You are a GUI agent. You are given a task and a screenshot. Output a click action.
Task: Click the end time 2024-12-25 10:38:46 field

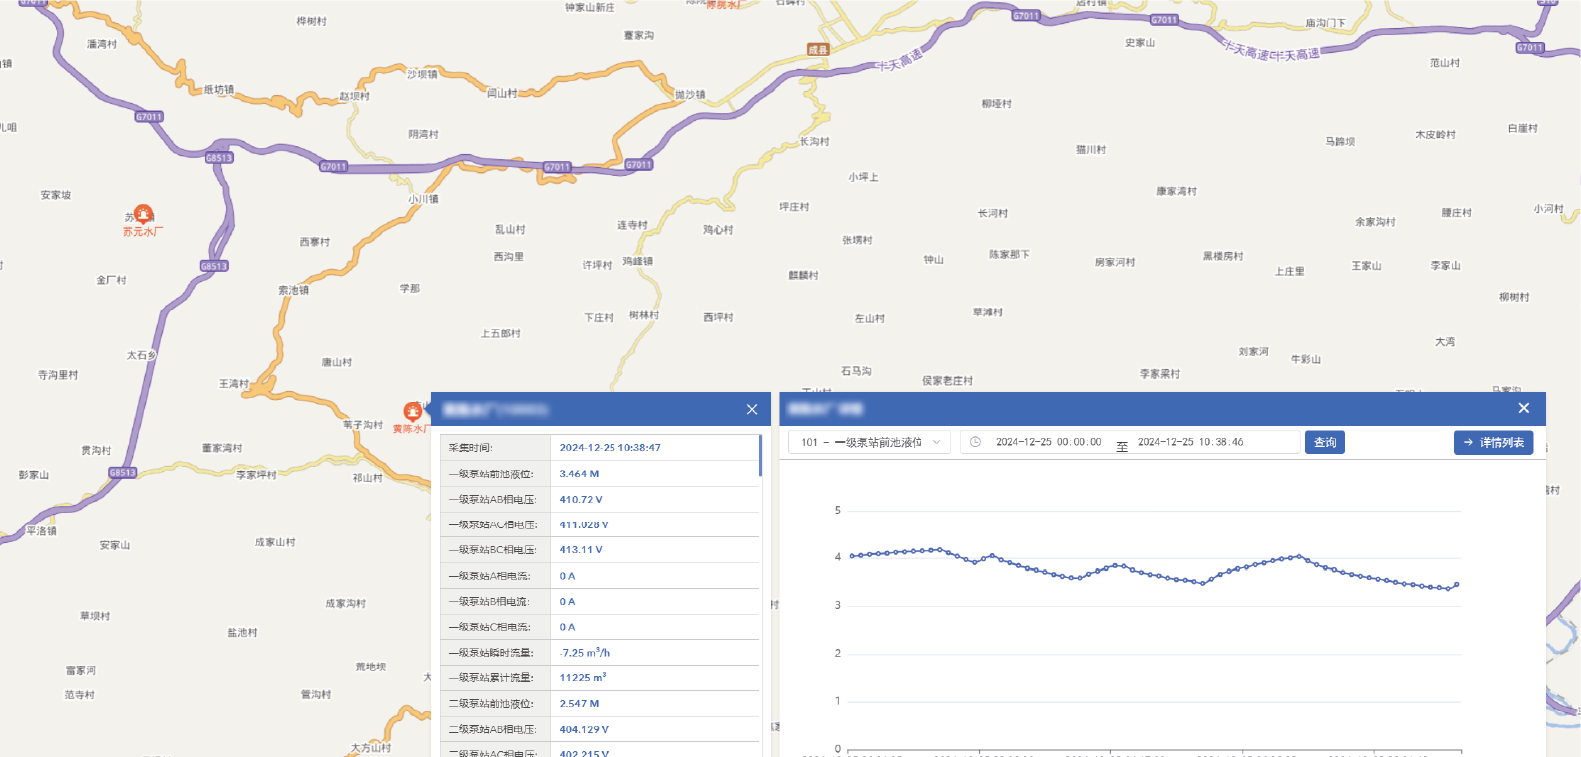1190,442
